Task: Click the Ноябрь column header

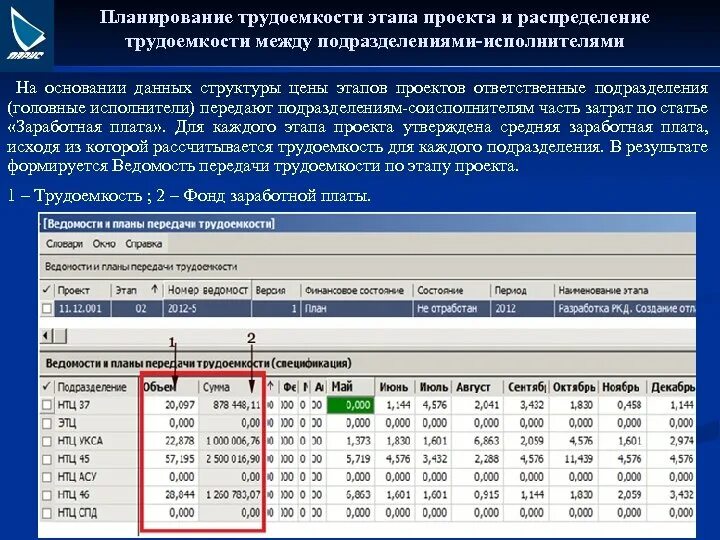Action: [x=622, y=387]
